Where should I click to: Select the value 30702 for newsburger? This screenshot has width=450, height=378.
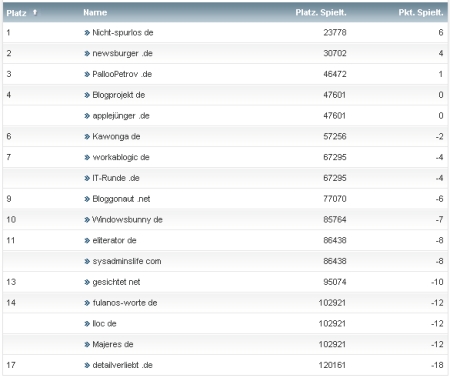coord(335,53)
